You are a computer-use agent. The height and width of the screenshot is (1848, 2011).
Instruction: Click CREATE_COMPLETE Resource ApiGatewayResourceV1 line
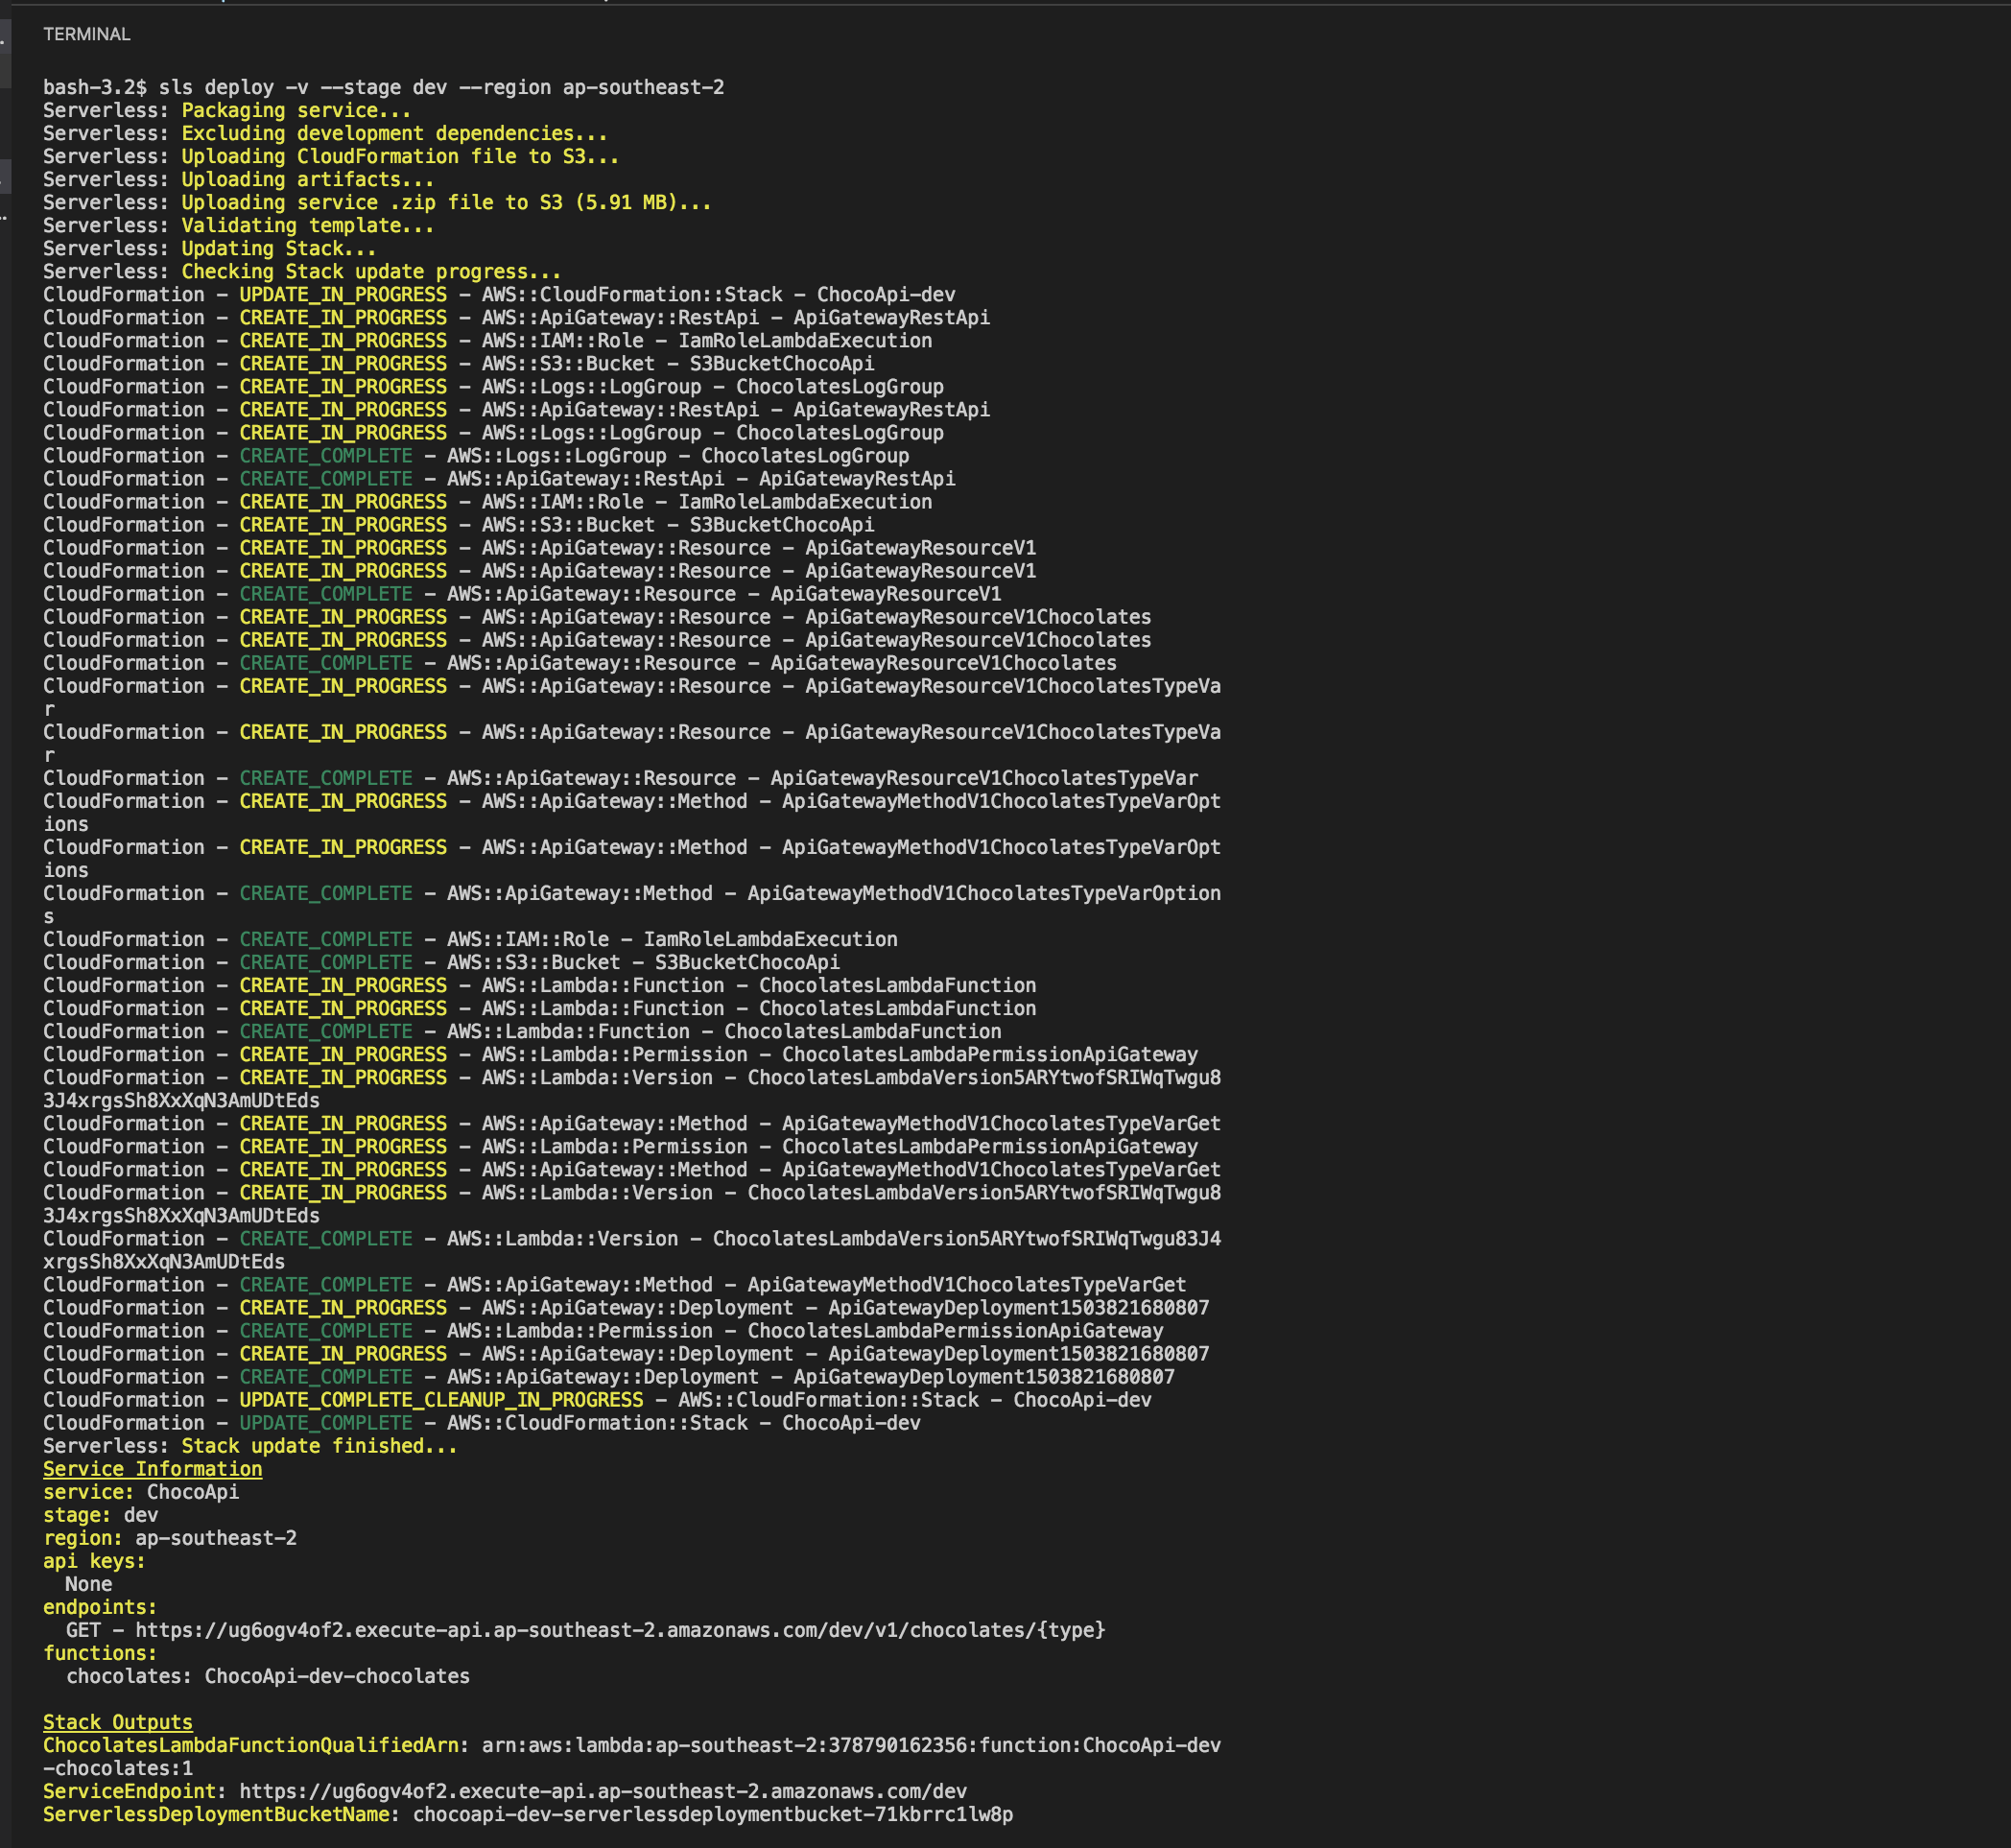pos(522,593)
